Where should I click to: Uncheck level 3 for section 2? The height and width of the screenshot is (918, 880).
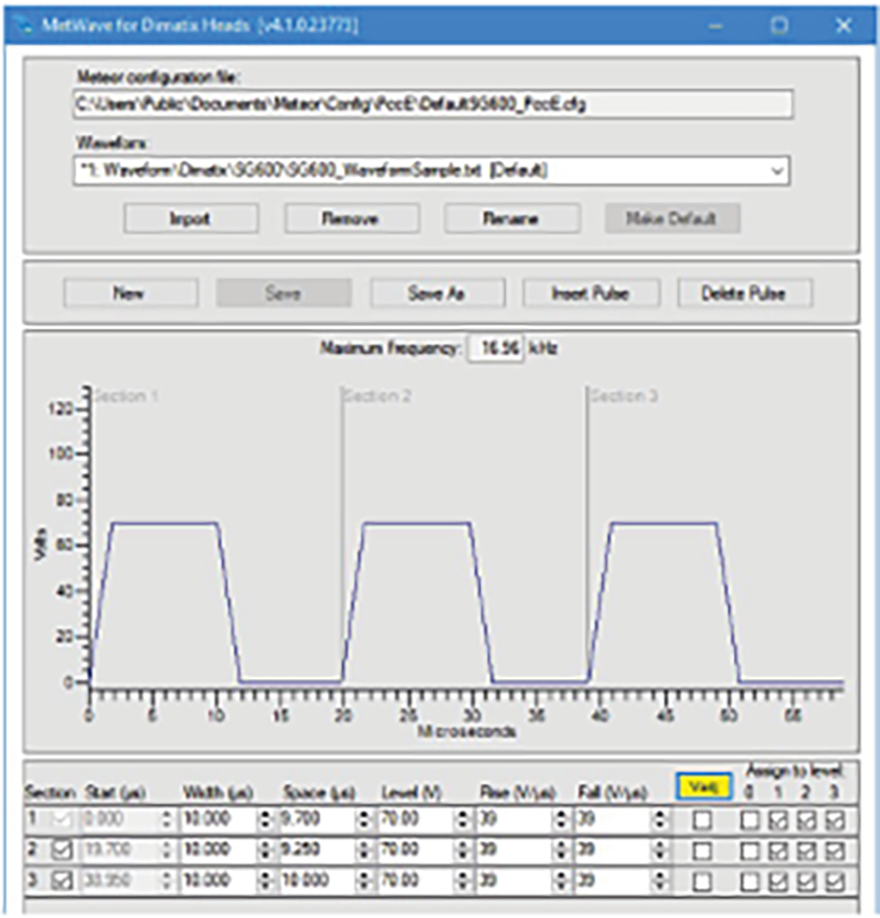(835, 851)
